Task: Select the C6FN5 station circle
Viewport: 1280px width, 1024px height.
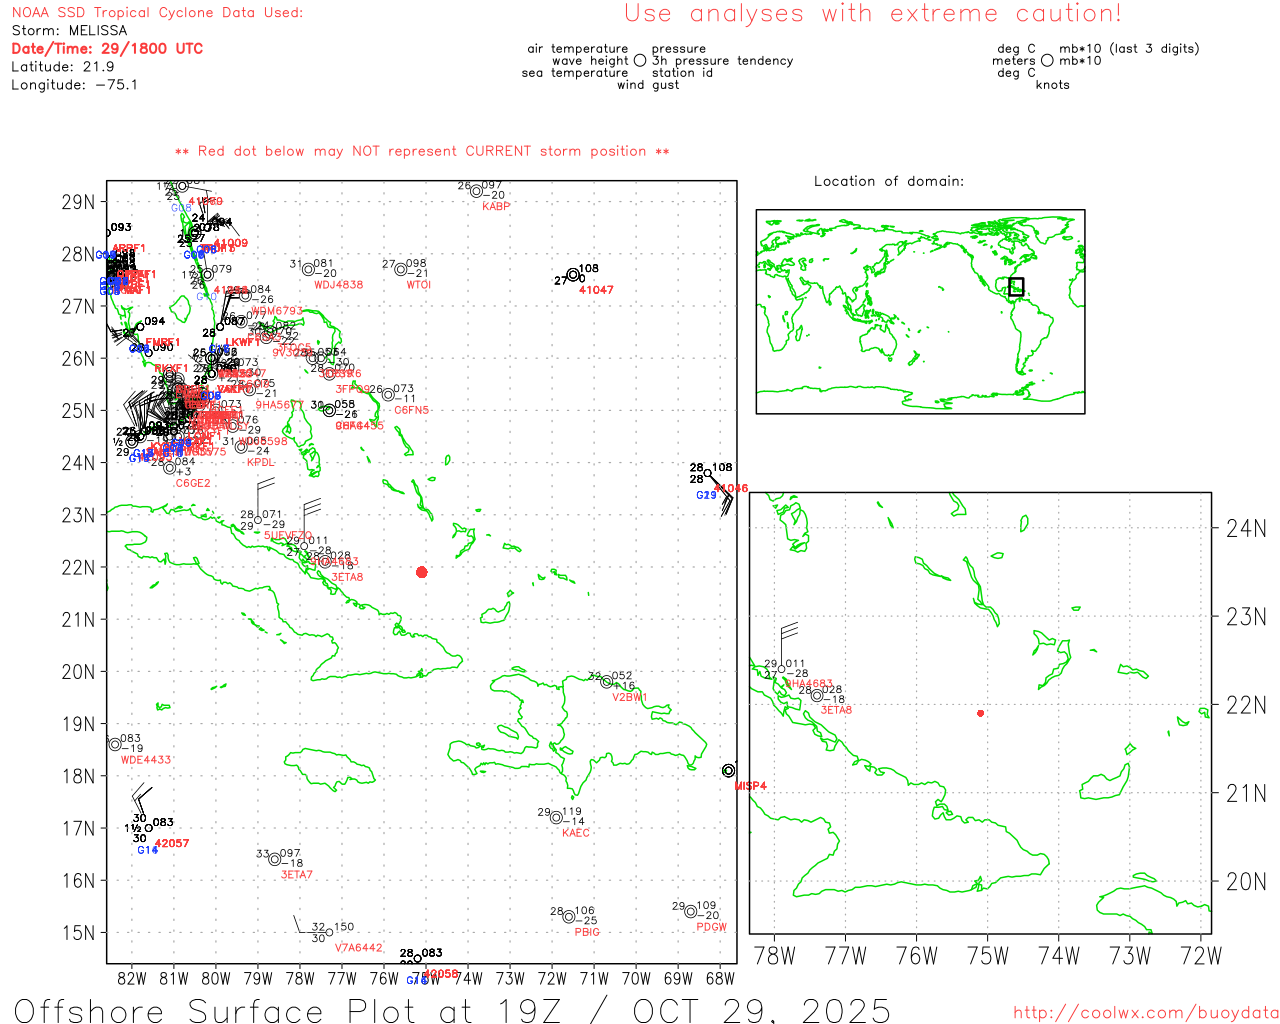Action: pyautogui.click(x=388, y=394)
